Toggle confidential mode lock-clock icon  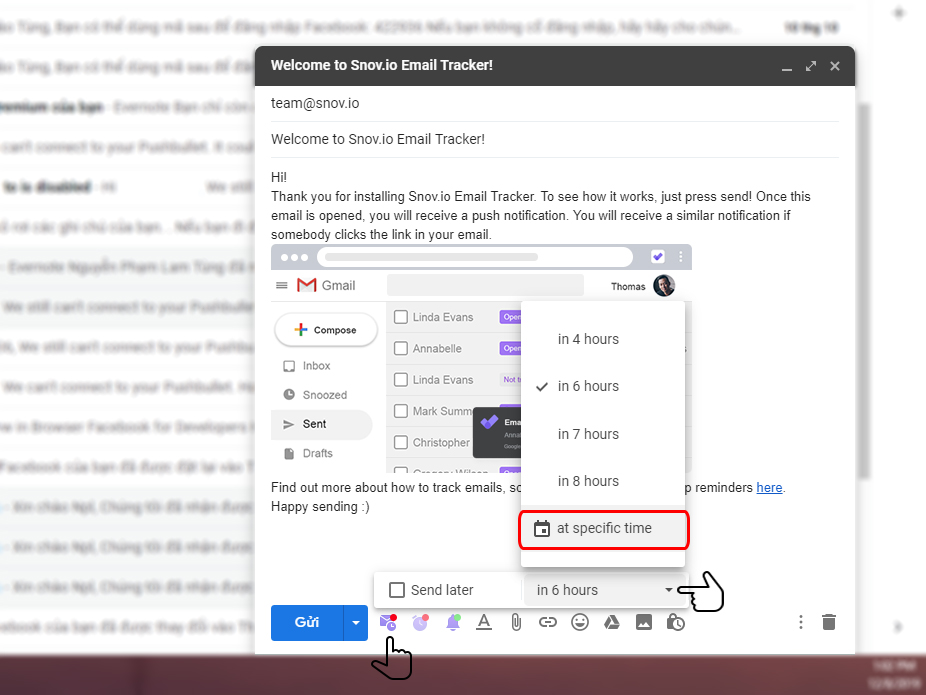pos(676,622)
